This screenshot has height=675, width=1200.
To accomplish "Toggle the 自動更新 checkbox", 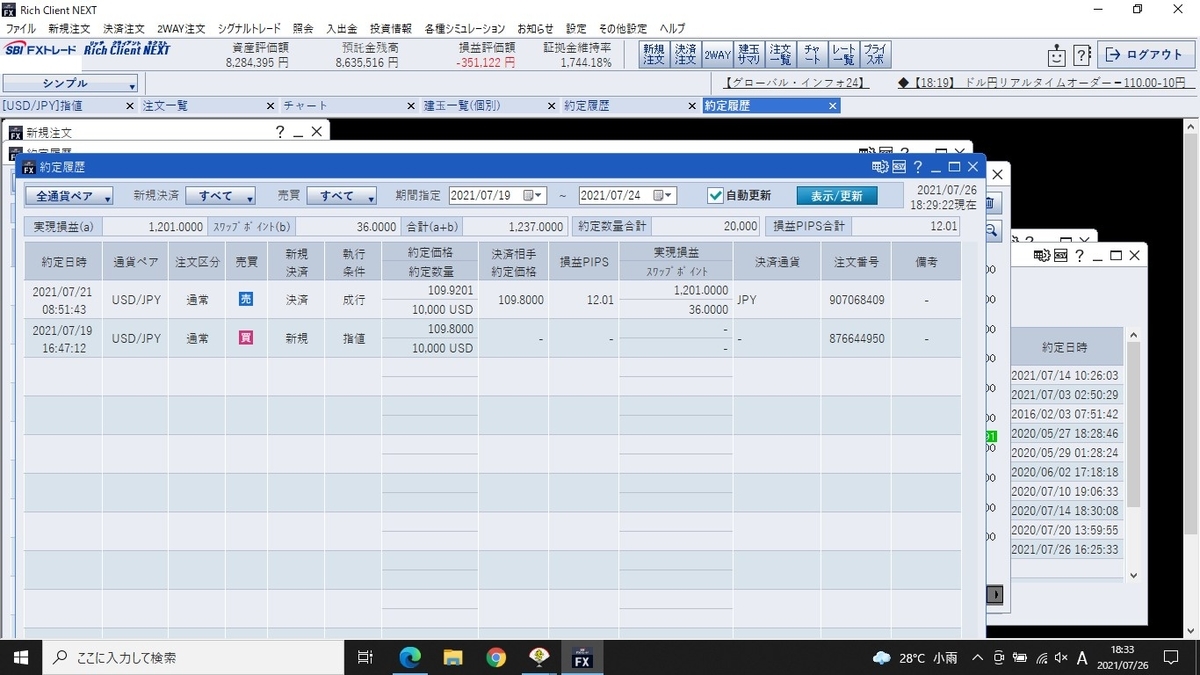I will tap(715, 196).
